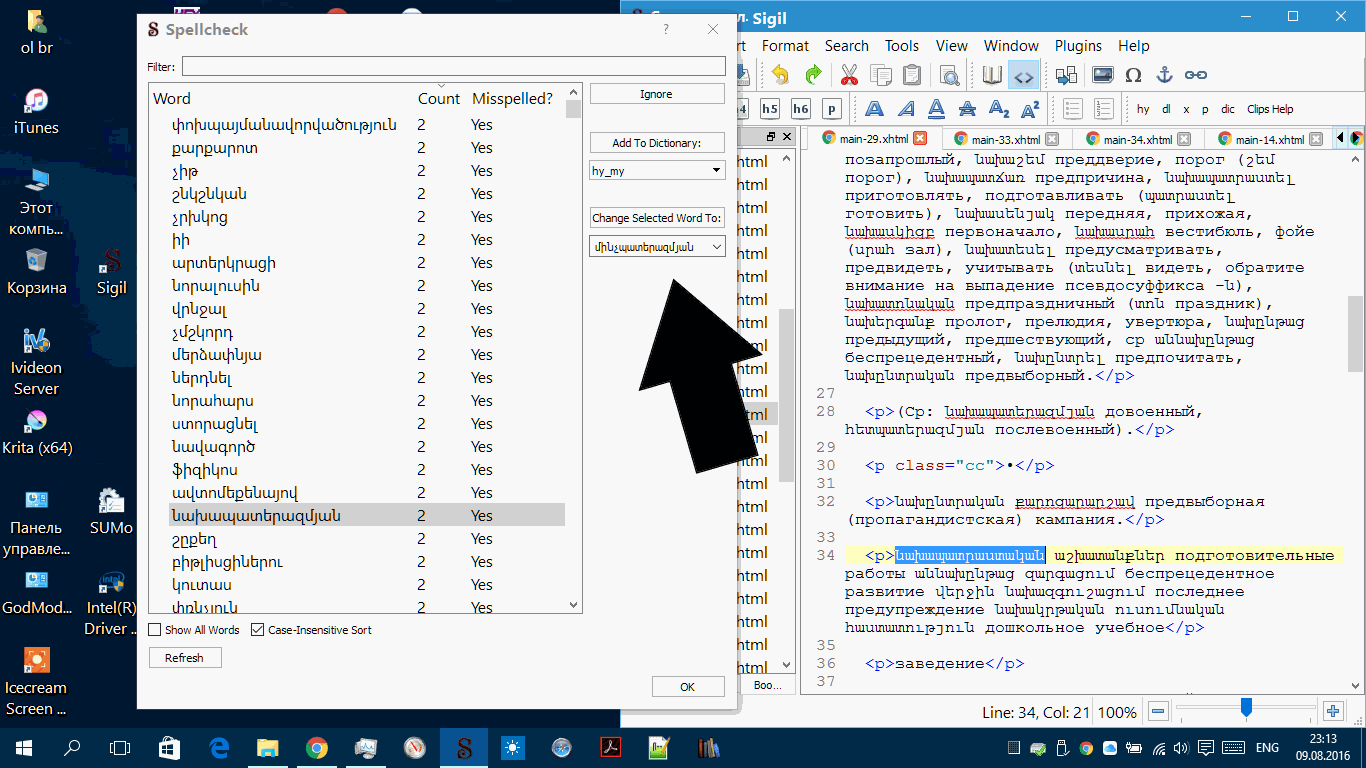Sort the word list by Count column header
The image size is (1366, 768).
438,99
